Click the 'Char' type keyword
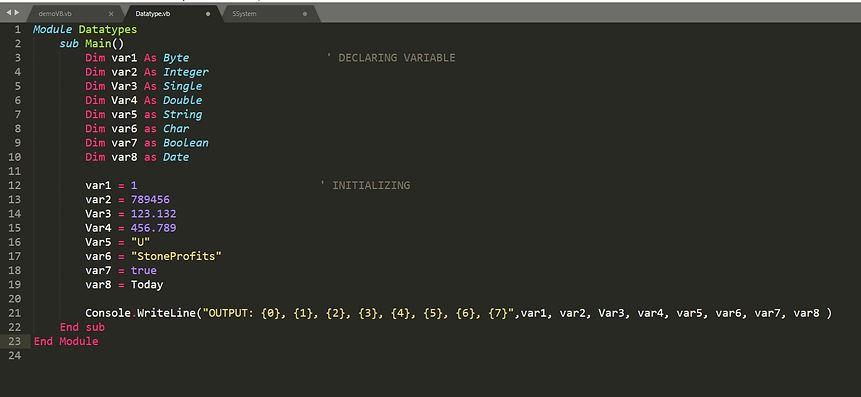Screen dimensions: 861x397 [x=176, y=128]
